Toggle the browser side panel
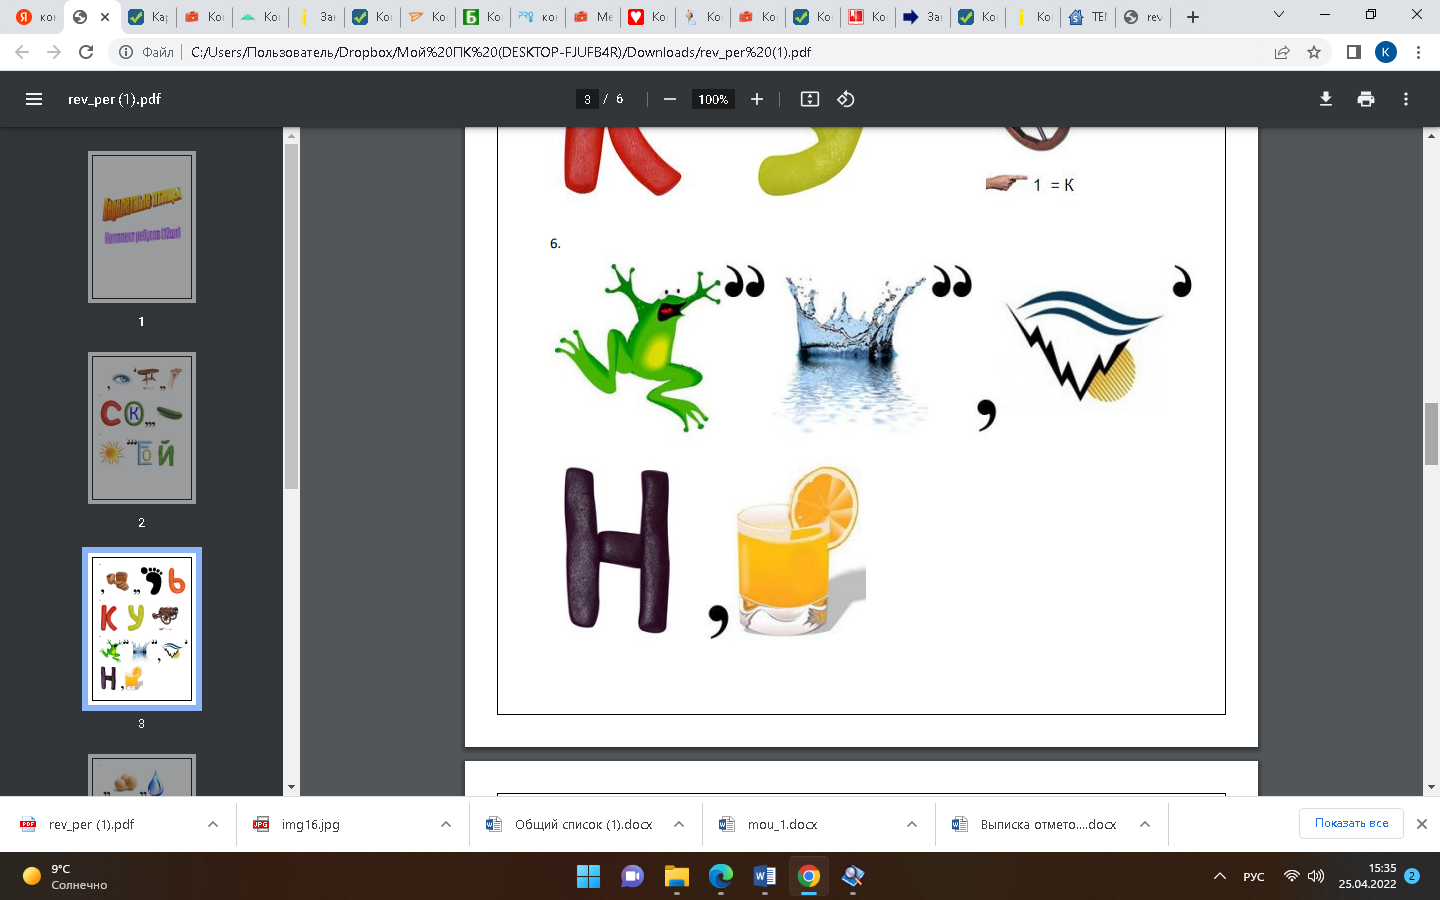The width and height of the screenshot is (1440, 900). (1353, 52)
